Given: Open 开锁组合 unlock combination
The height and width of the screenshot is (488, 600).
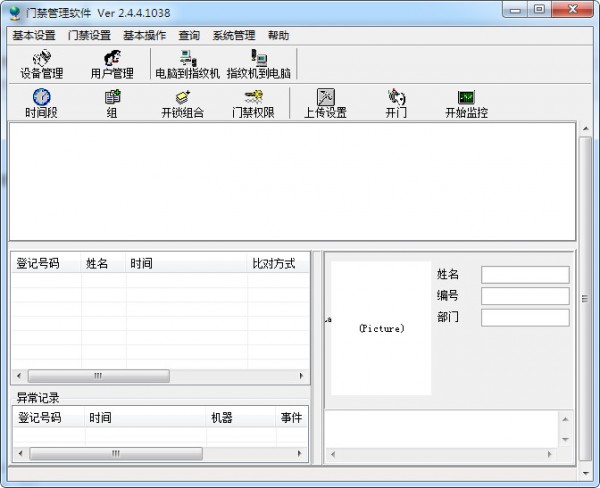Looking at the screenshot, I should 183,103.
